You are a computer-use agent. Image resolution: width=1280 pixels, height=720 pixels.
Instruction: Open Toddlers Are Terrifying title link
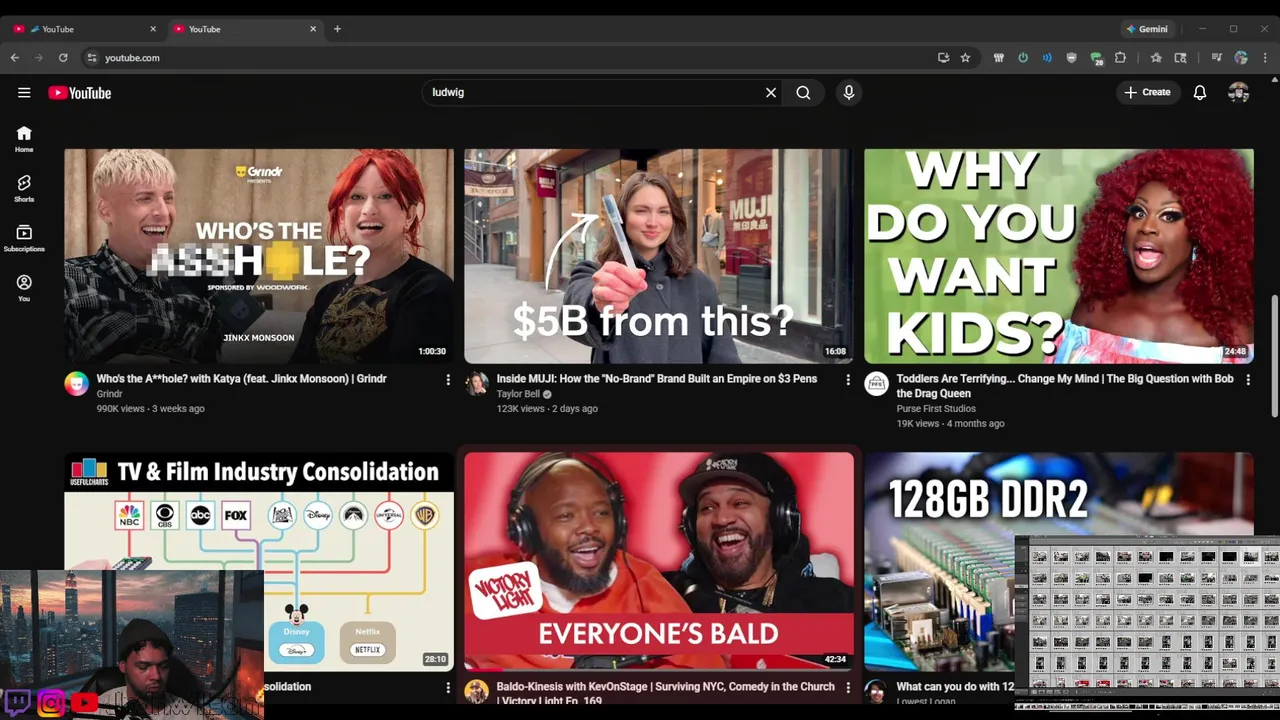click(1065, 386)
